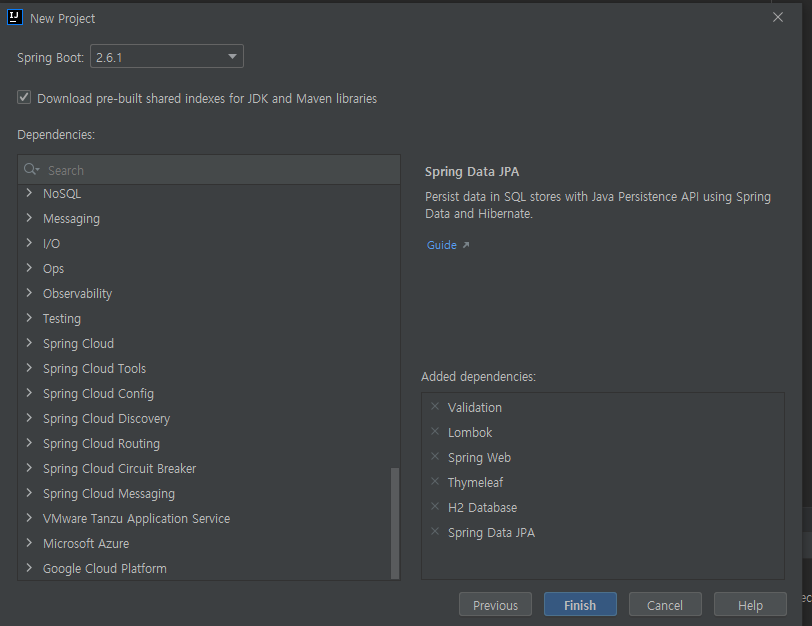Expand the Spring Cloud Routing category
812x626 pixels.
pos(30,443)
